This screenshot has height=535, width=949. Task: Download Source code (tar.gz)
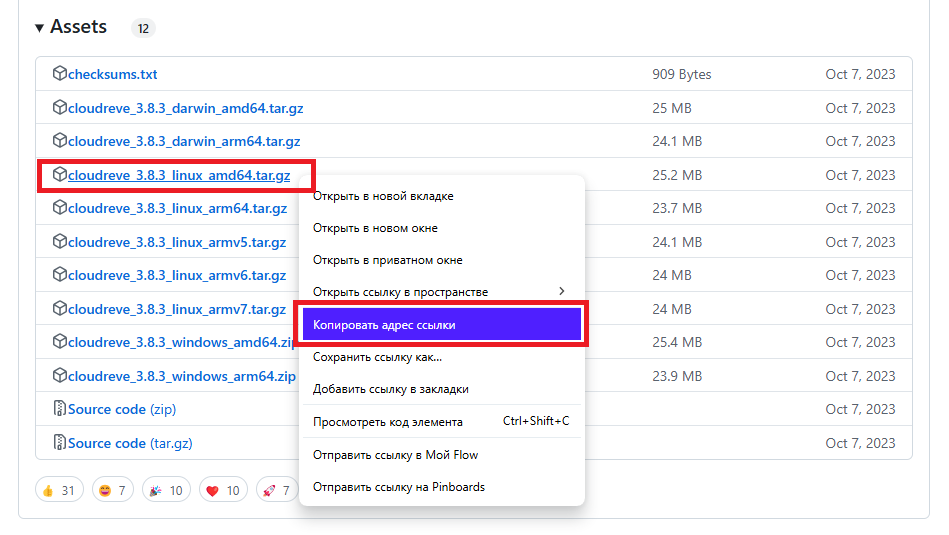[130, 444]
